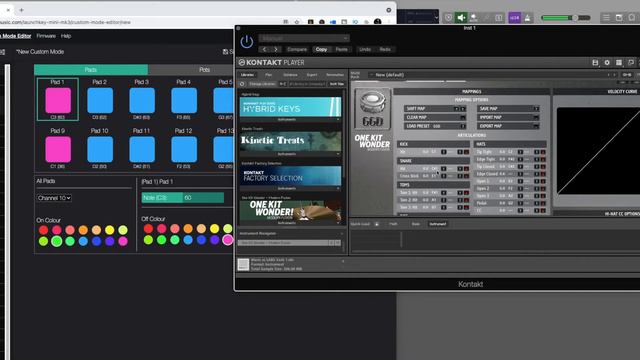The image size is (640, 360).
Task: Open the Clear Map dropdown
Action: [x=435, y=118]
